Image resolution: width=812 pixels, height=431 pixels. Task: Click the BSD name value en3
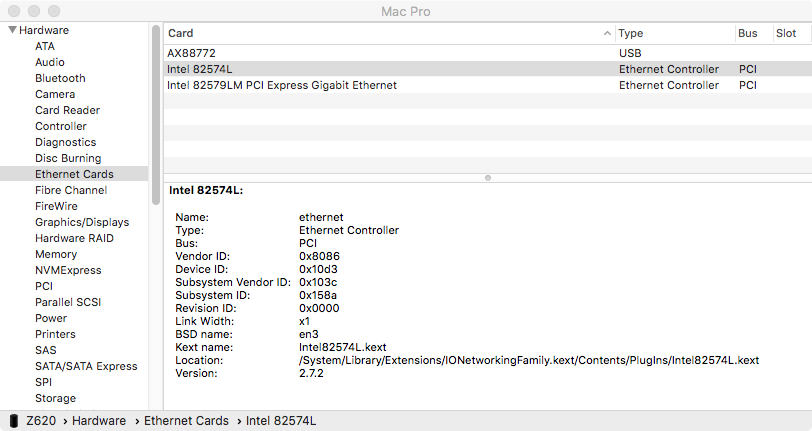click(309, 334)
